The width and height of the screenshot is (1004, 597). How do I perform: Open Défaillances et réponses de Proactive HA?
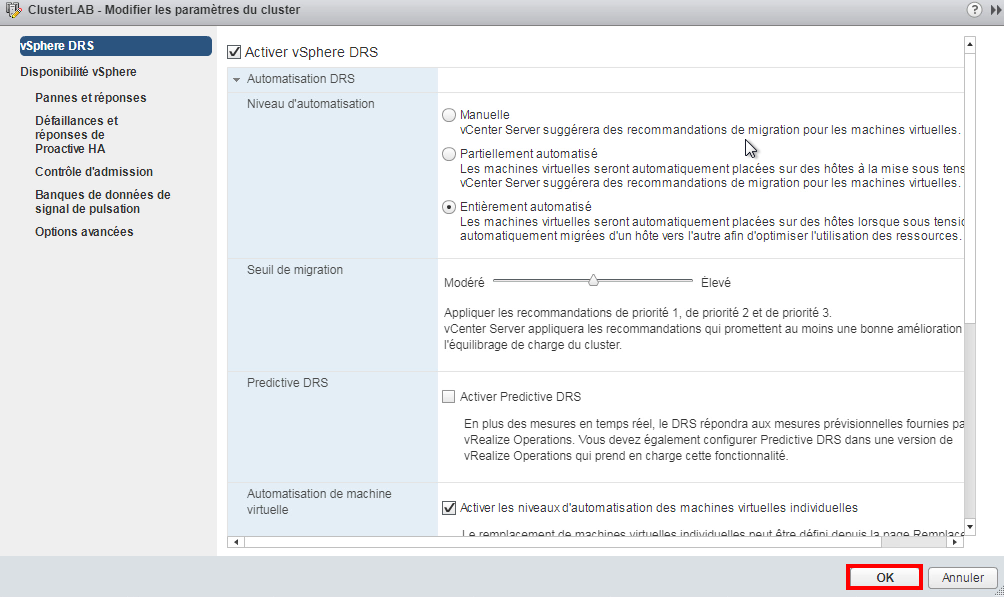click(77, 135)
